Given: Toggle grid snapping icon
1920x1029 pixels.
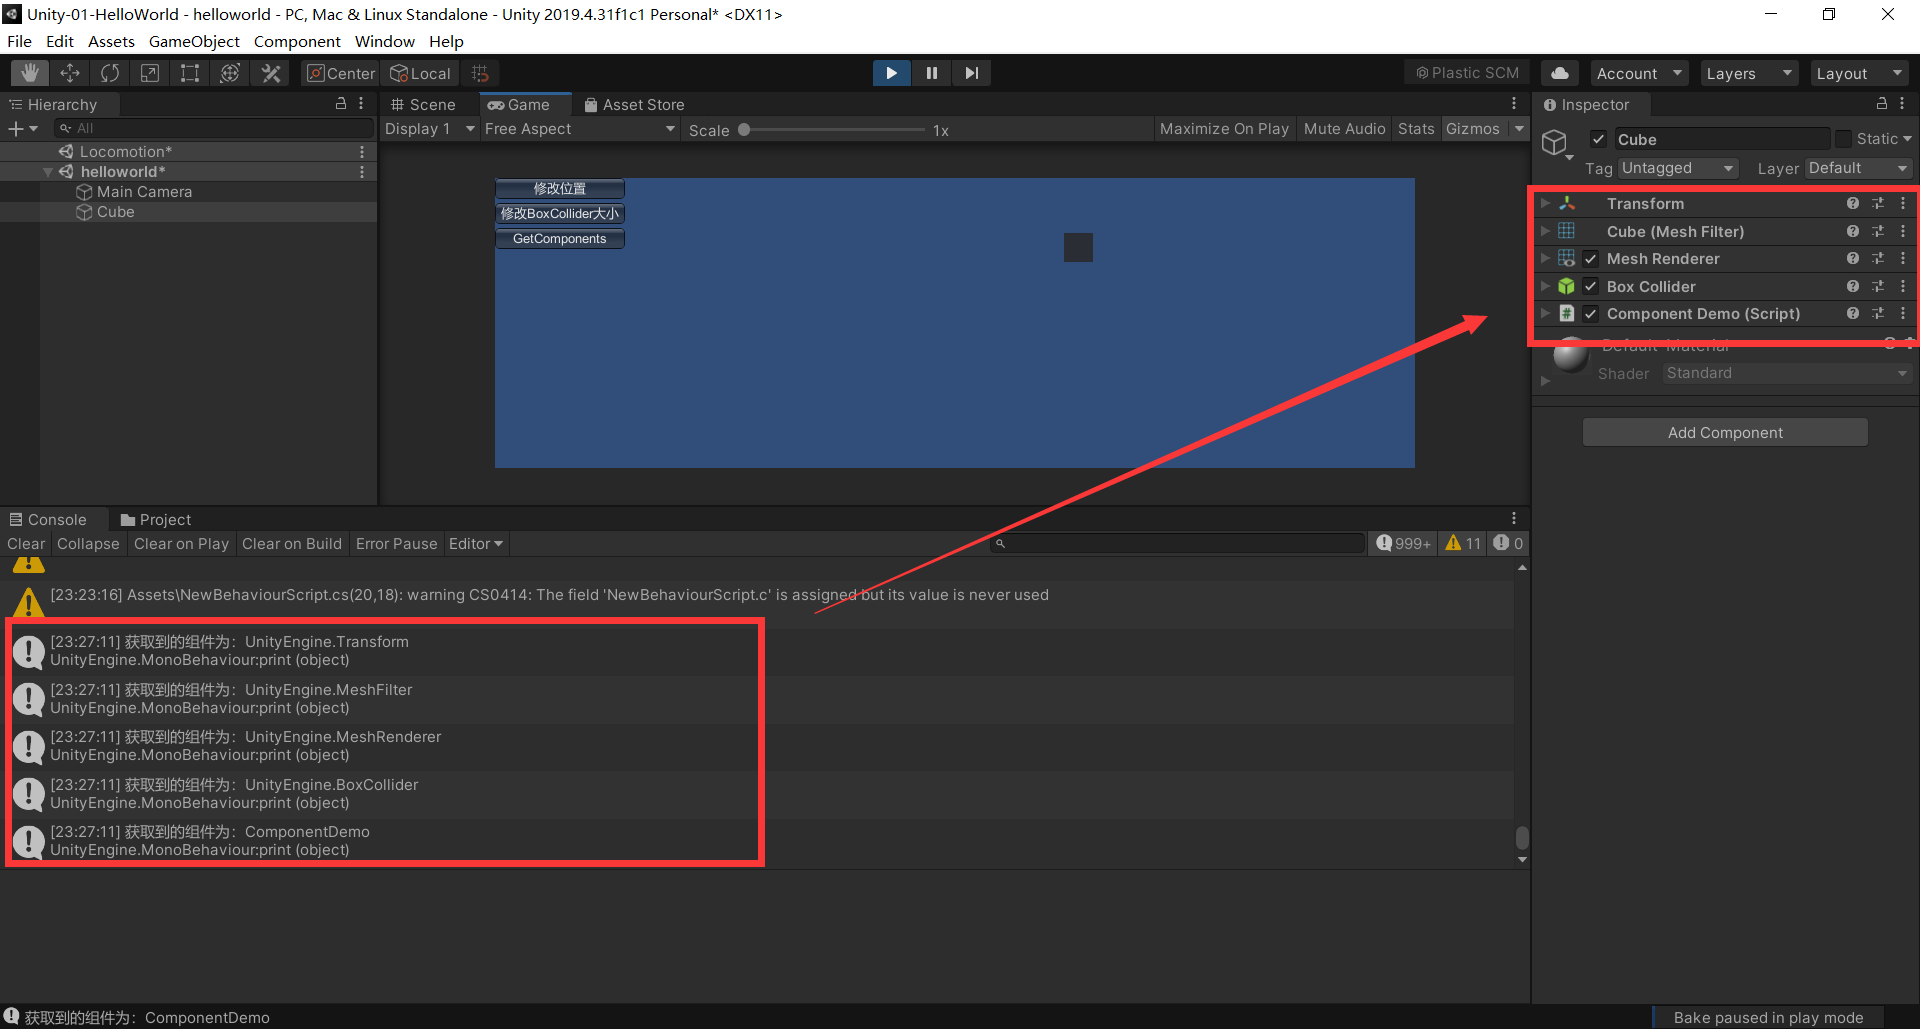Looking at the screenshot, I should (x=480, y=73).
